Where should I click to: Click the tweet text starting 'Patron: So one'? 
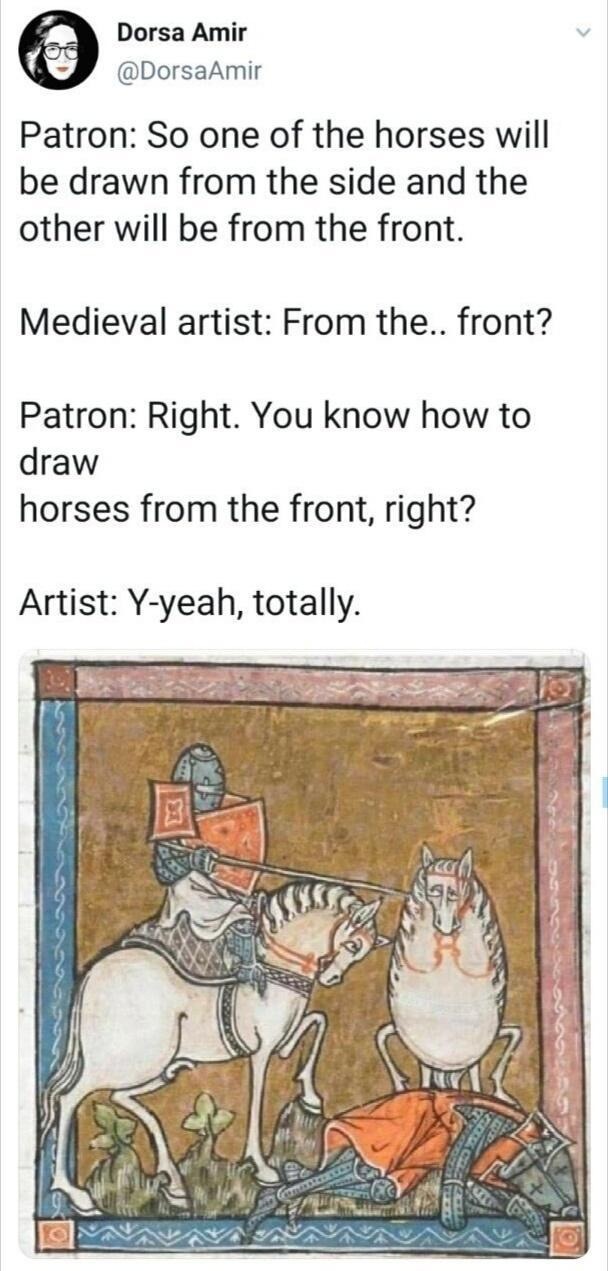(x=285, y=184)
